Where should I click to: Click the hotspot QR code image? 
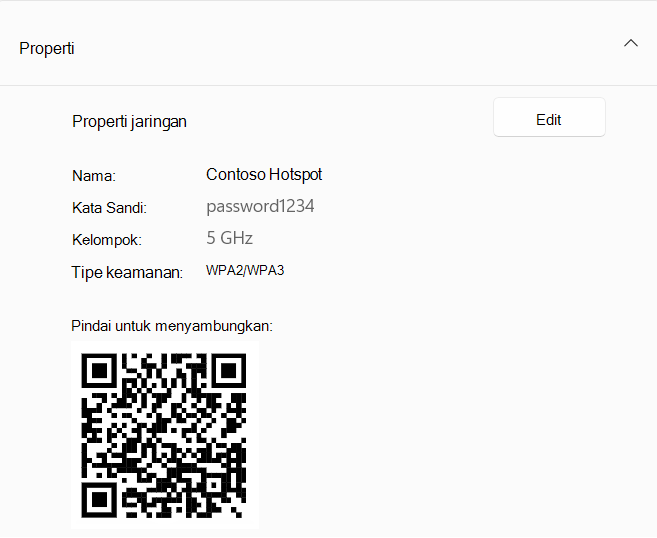point(165,435)
